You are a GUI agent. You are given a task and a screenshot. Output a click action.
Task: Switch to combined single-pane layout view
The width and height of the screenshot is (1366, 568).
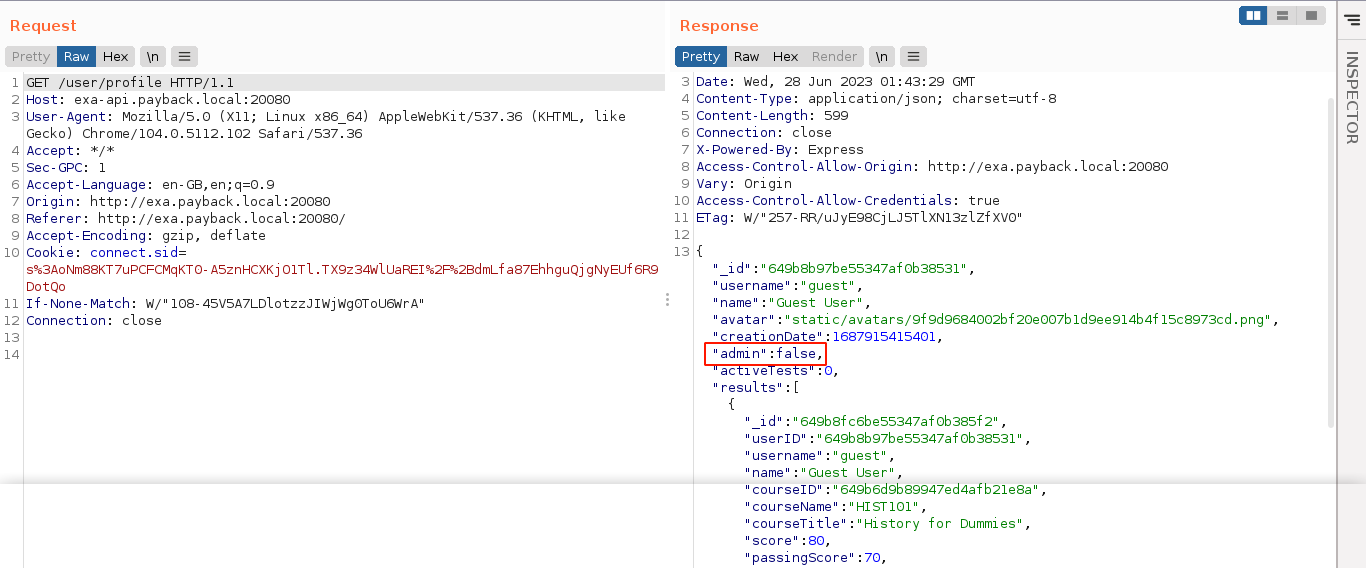coord(1310,15)
